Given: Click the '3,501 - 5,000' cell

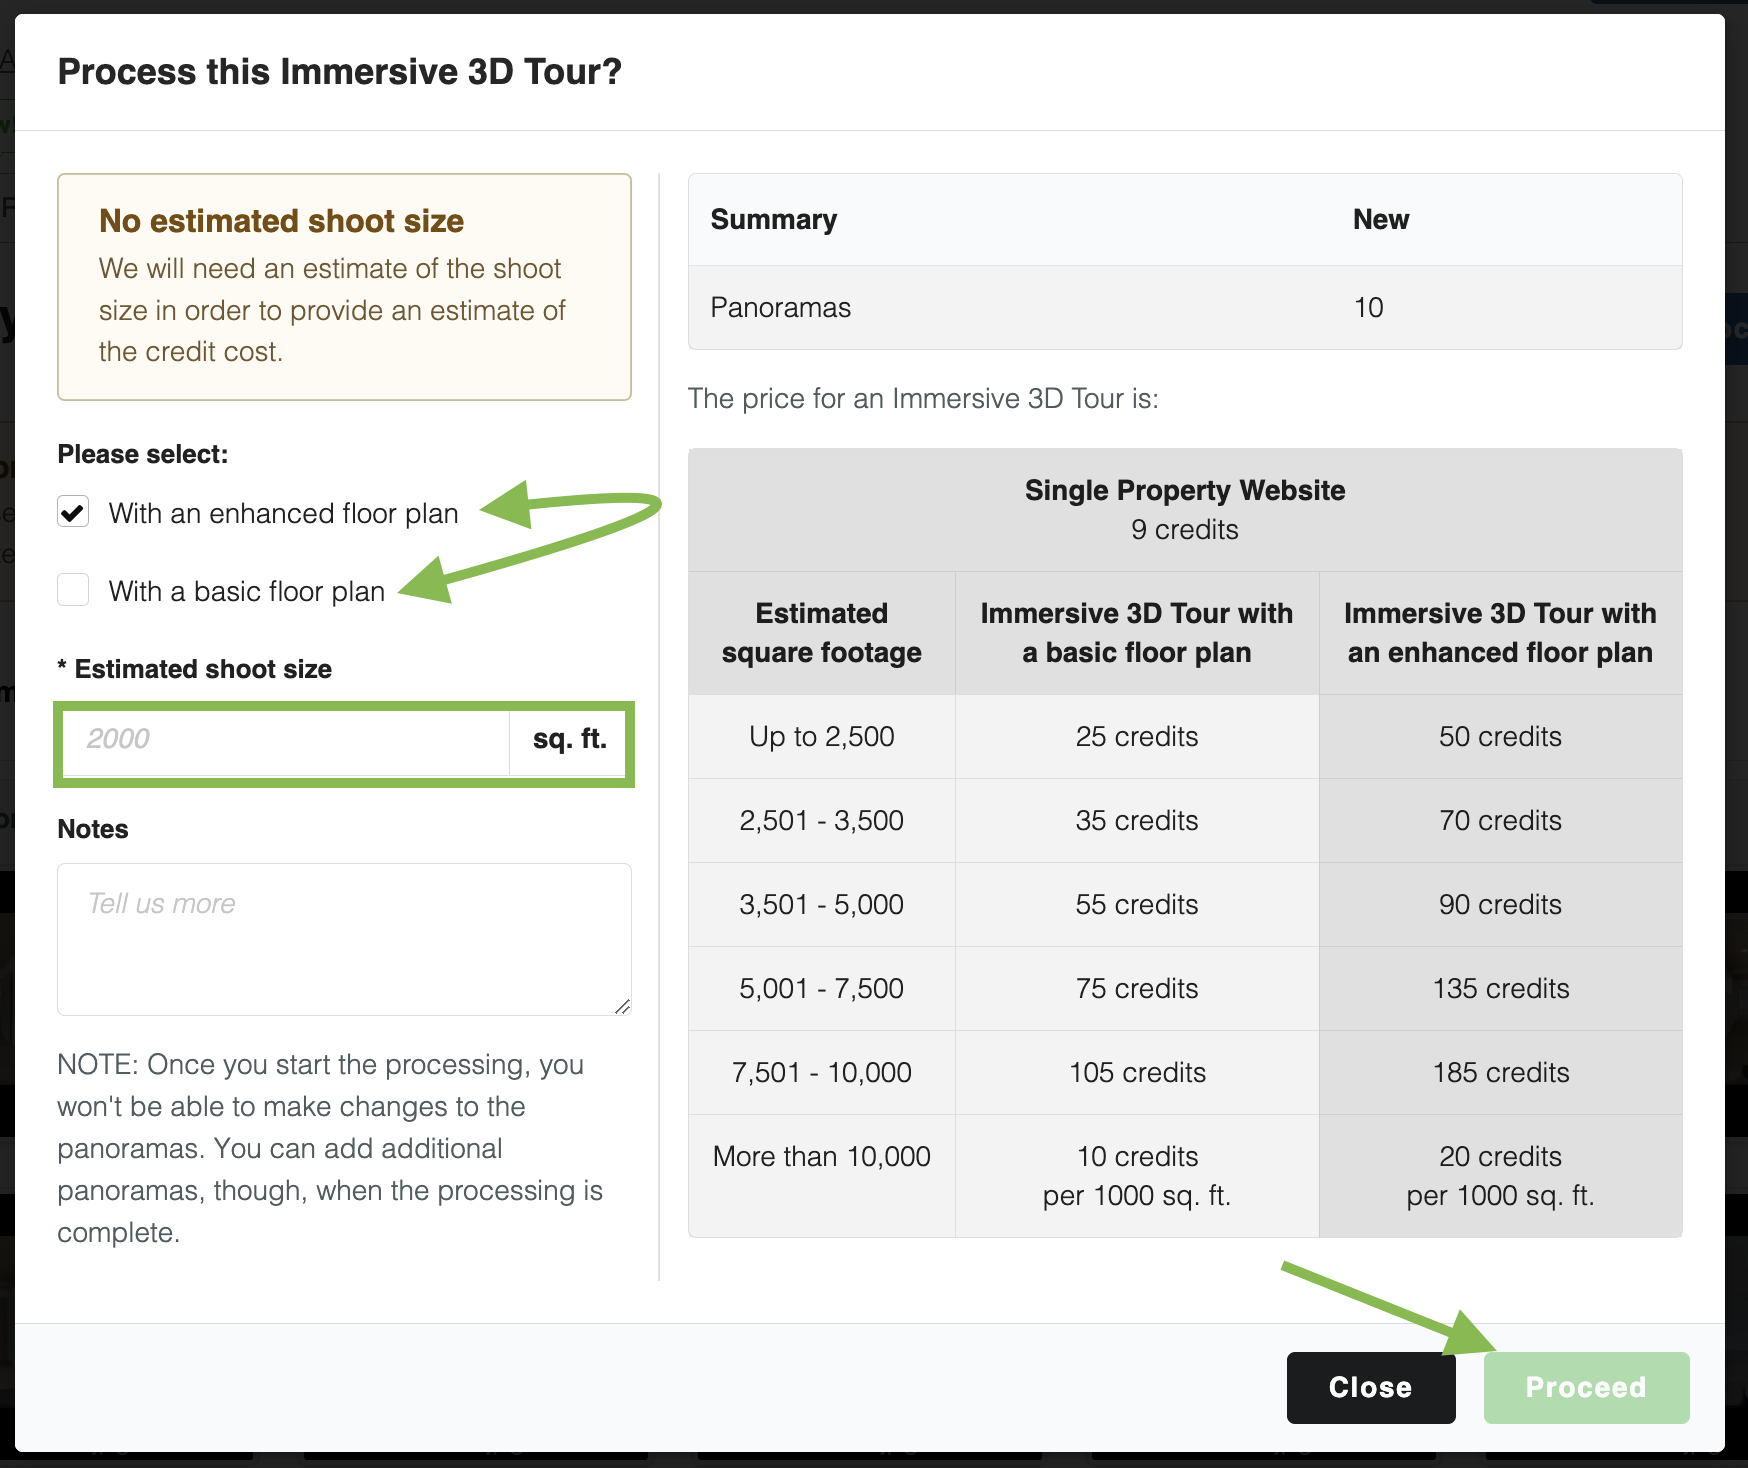Looking at the screenshot, I should coord(822,905).
